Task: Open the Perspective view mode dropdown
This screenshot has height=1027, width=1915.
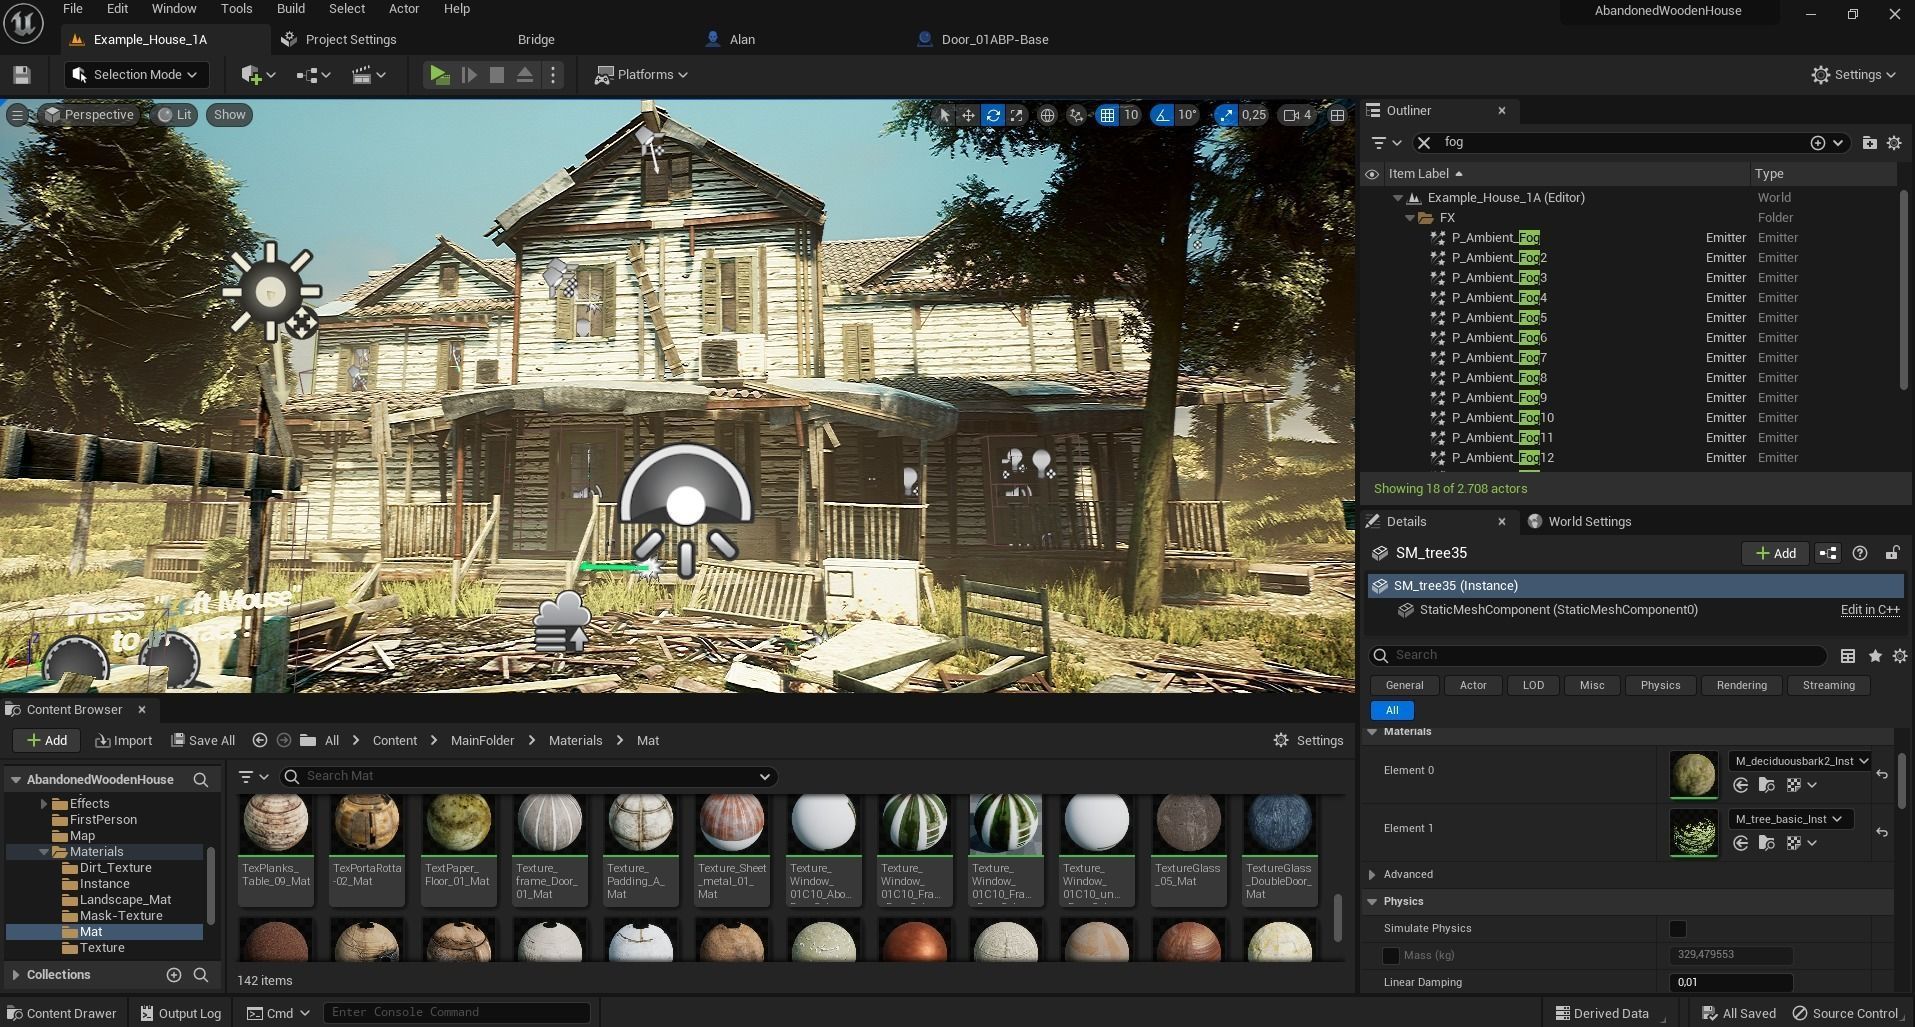Action: click(x=89, y=115)
